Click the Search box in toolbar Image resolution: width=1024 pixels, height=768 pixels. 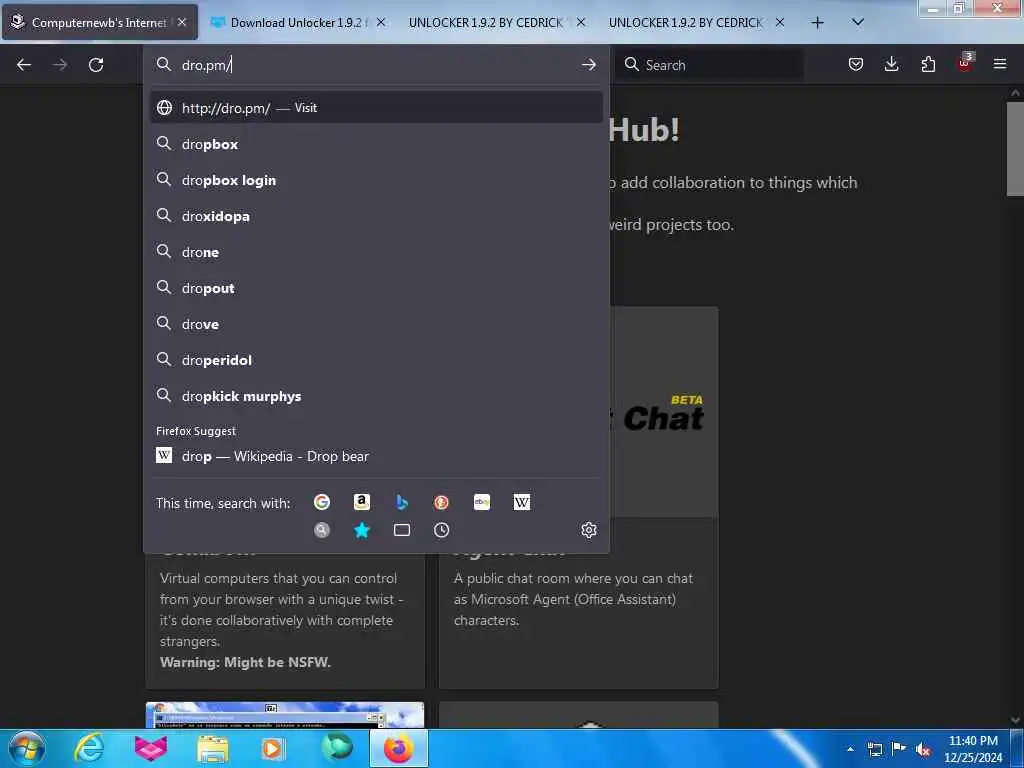pos(710,65)
